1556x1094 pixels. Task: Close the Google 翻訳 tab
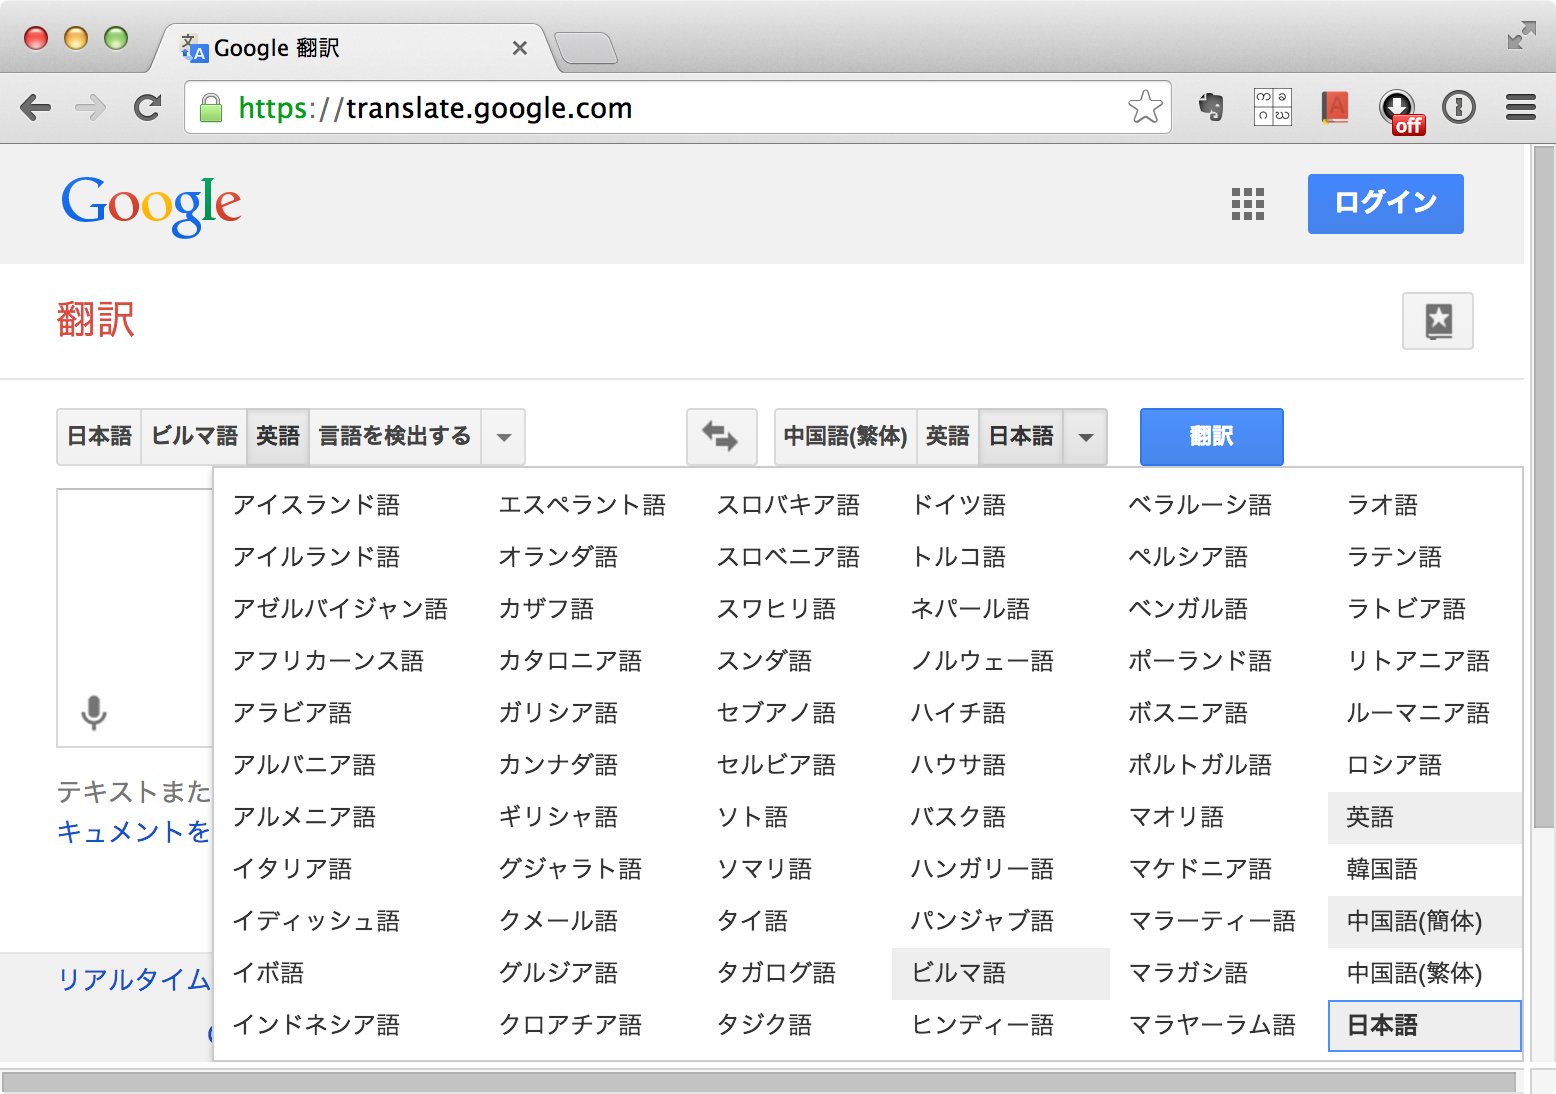tap(520, 48)
